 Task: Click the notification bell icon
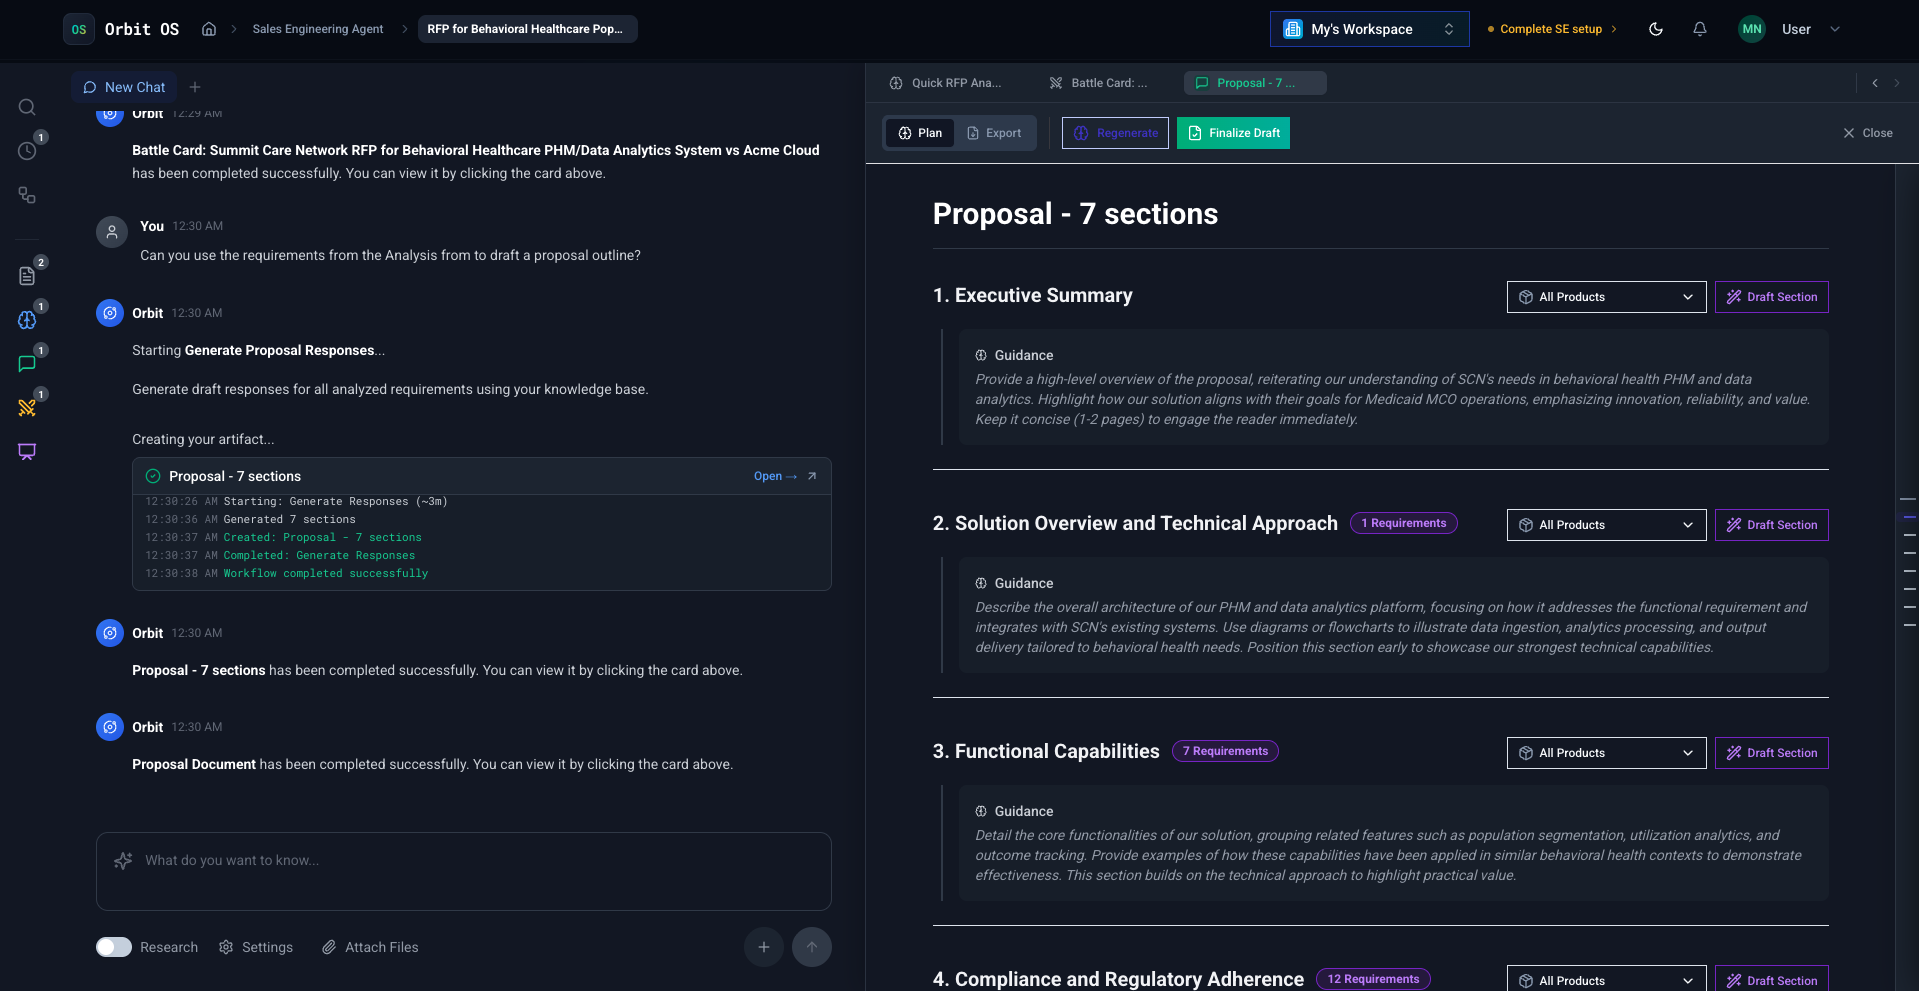coord(1699,29)
